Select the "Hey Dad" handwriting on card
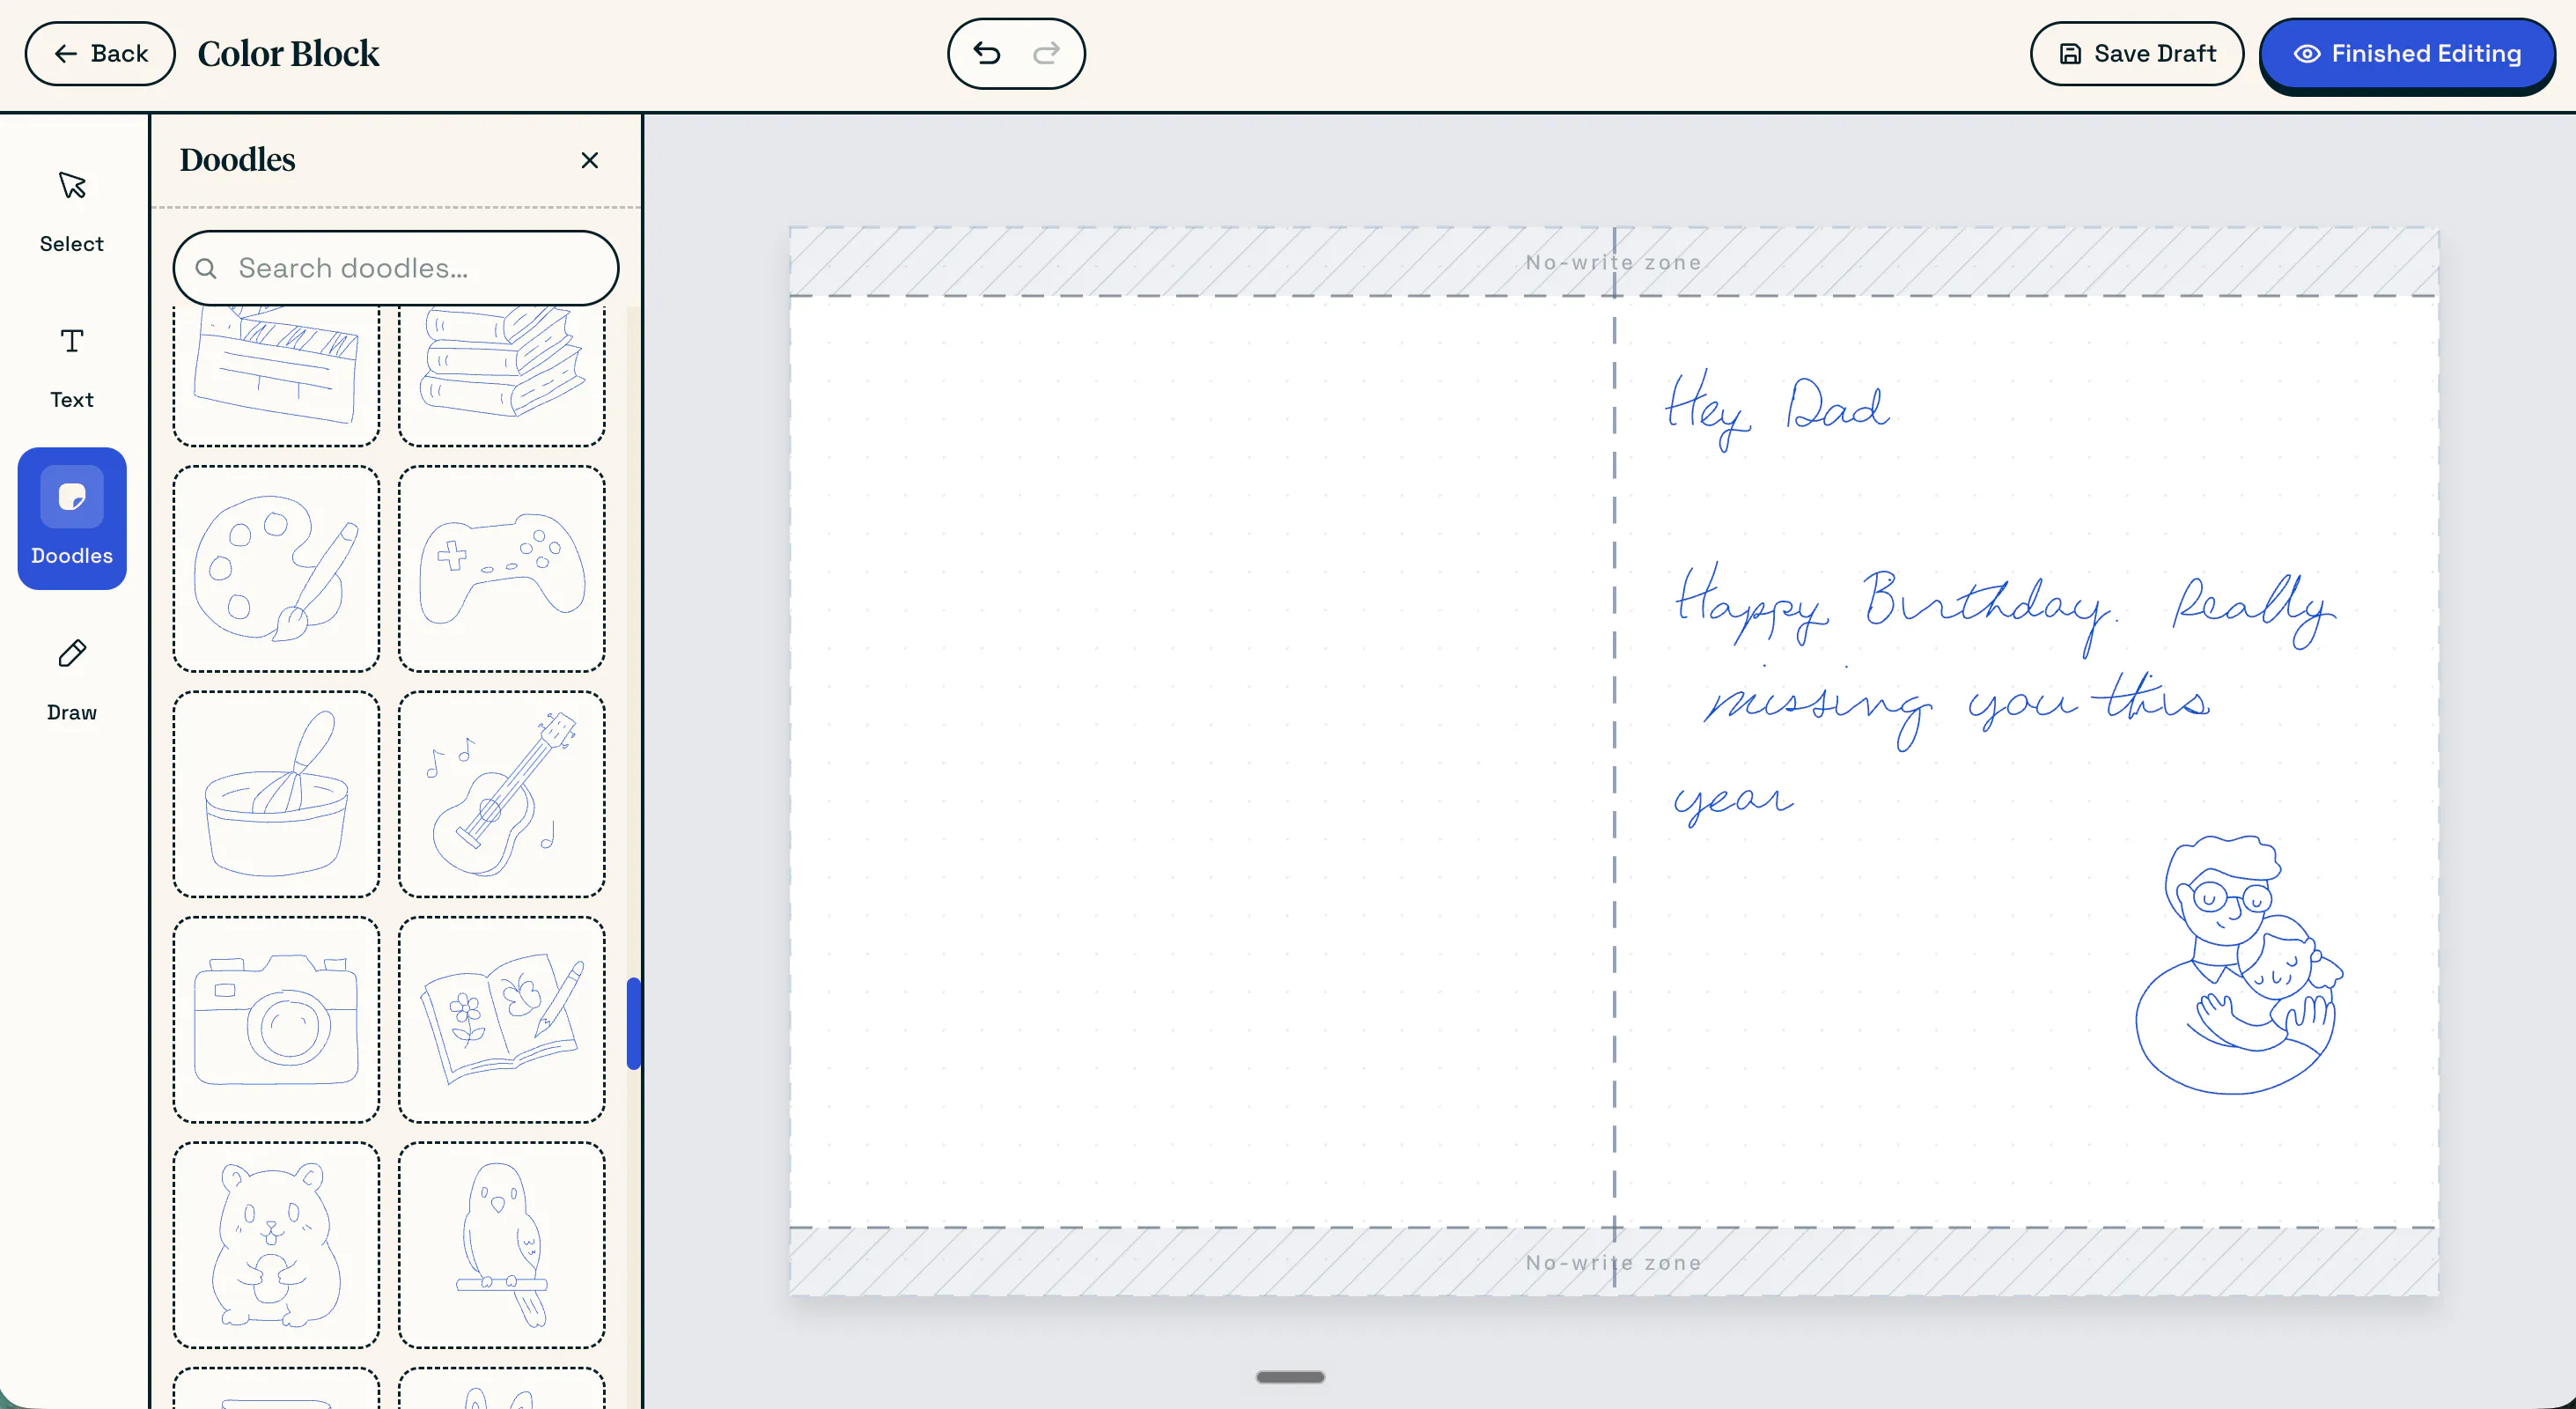This screenshot has height=1409, width=2576. point(1777,410)
